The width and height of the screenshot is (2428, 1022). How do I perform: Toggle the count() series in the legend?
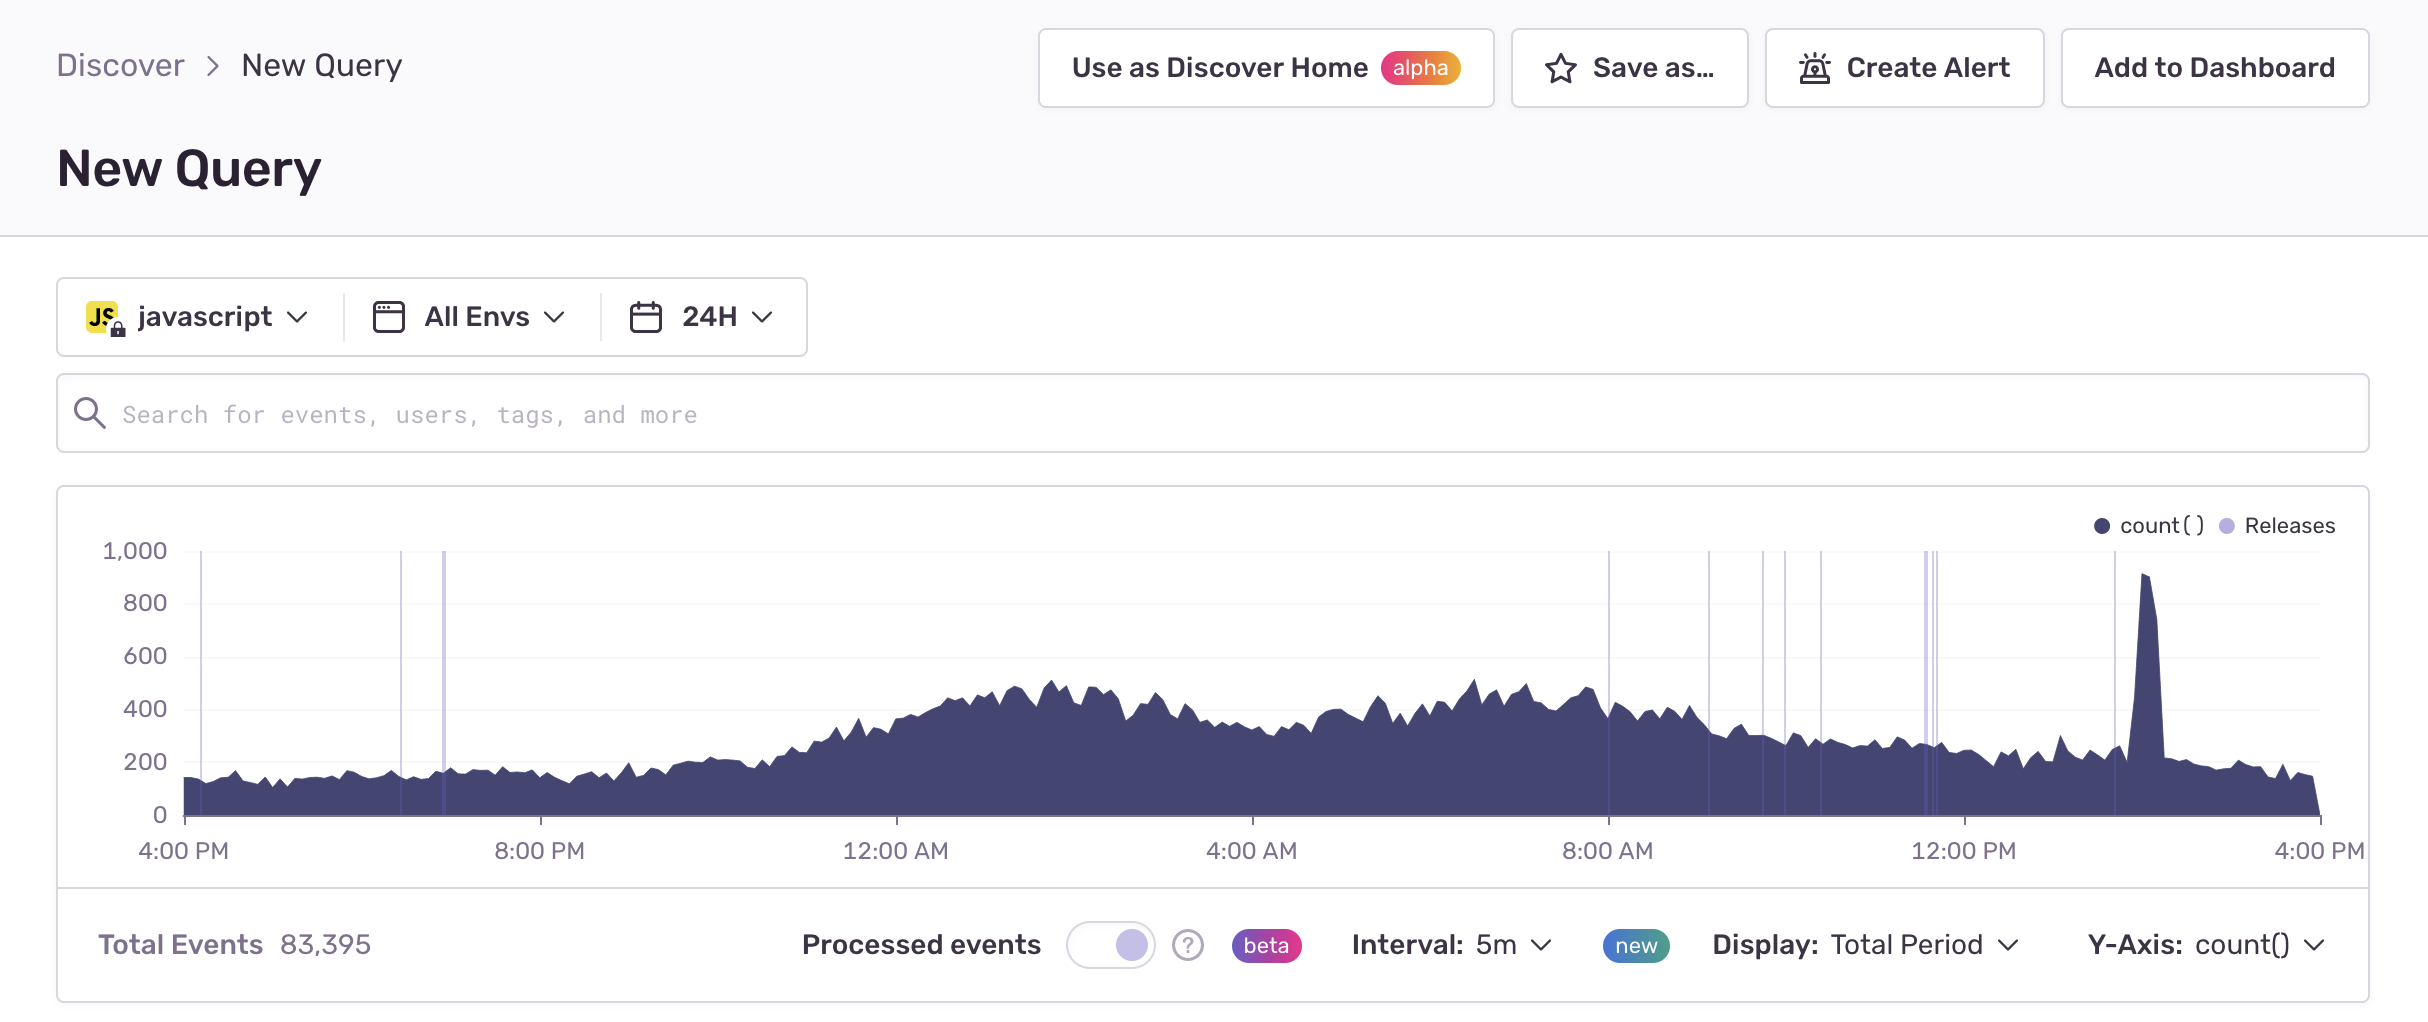[2149, 526]
